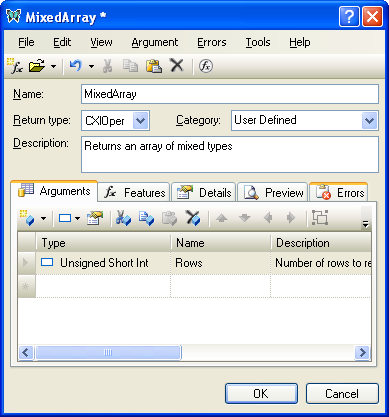Image resolution: width=389 pixels, height=417 pixels.
Task: Select the Rows name cell
Action: click(220, 263)
